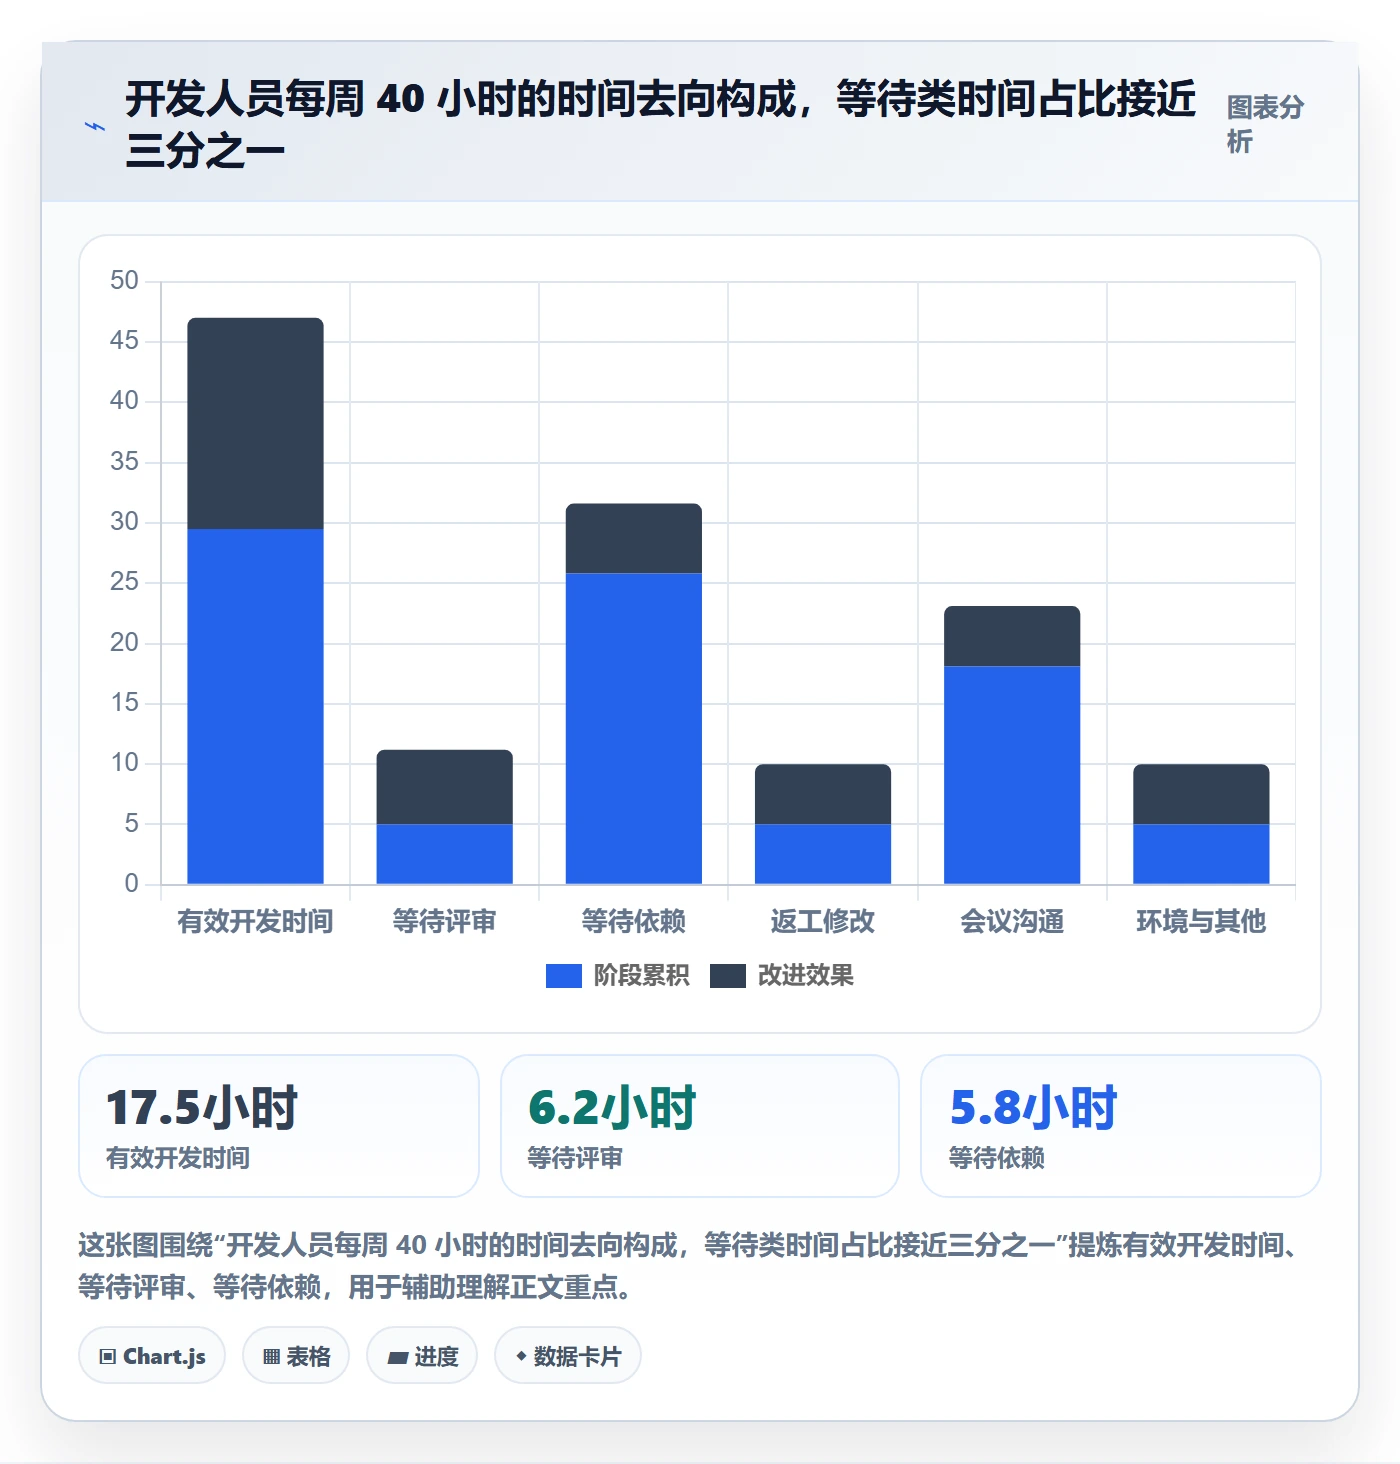Open the 5.8小时 等待依赖 stat card
This screenshot has width=1400, height=1464.
(x=1121, y=1126)
